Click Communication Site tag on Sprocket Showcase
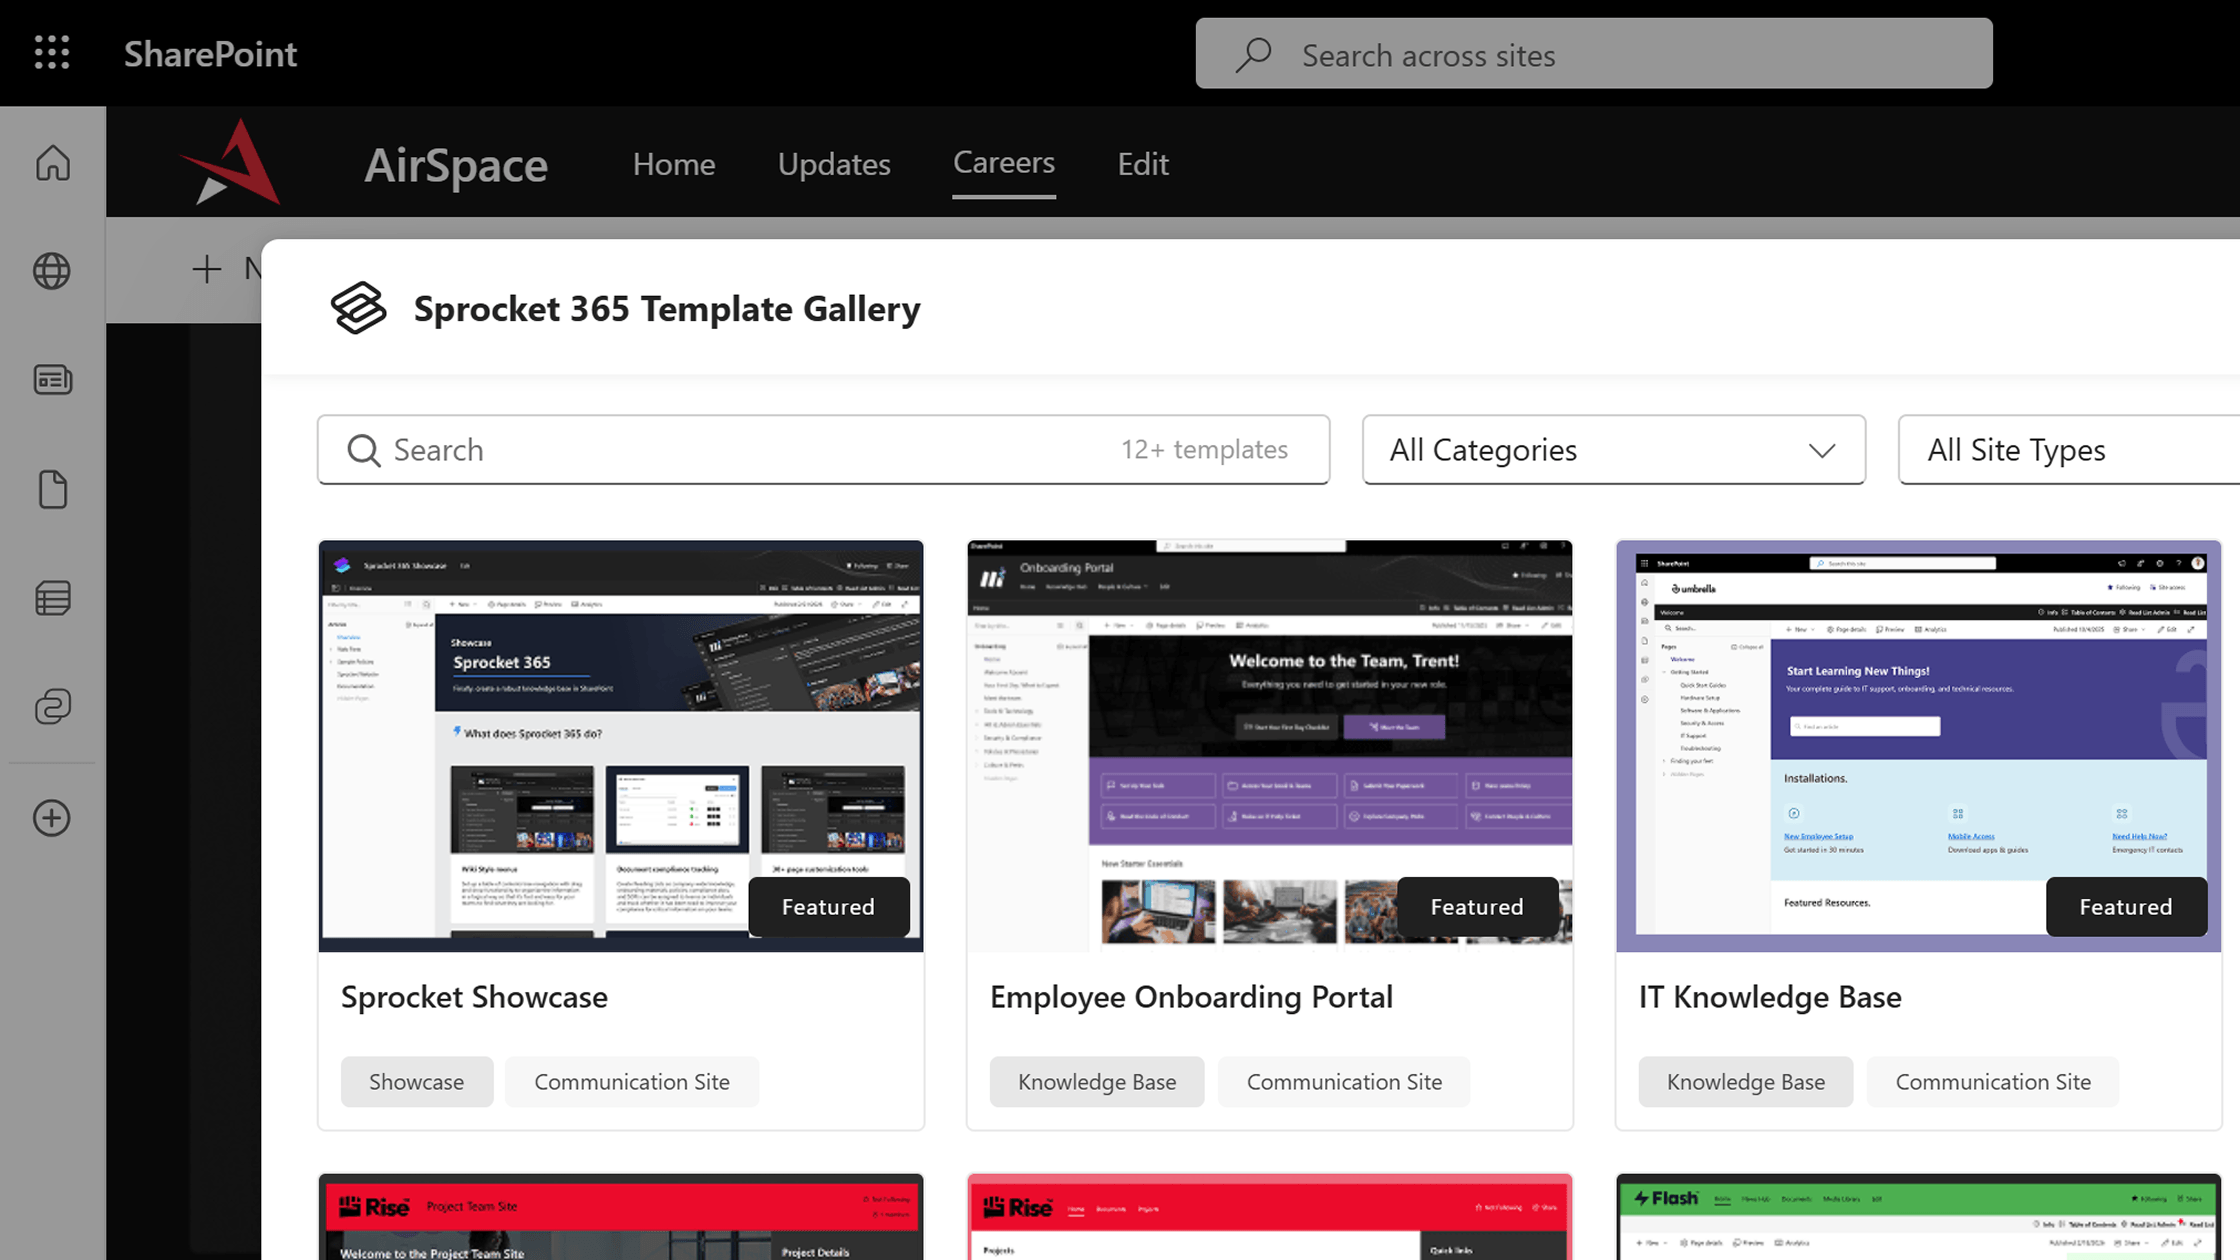2240x1260 pixels. tap(632, 1082)
